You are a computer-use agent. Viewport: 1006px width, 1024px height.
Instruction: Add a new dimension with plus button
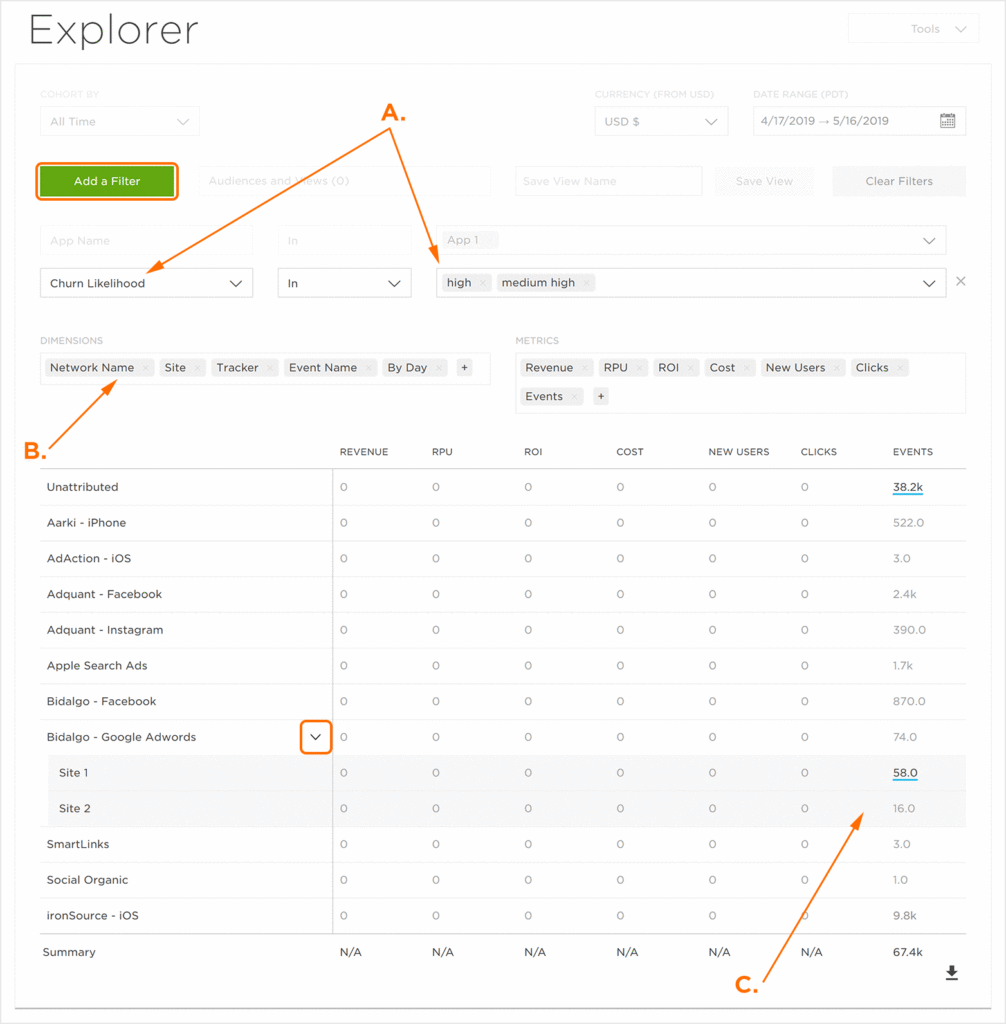[464, 368]
